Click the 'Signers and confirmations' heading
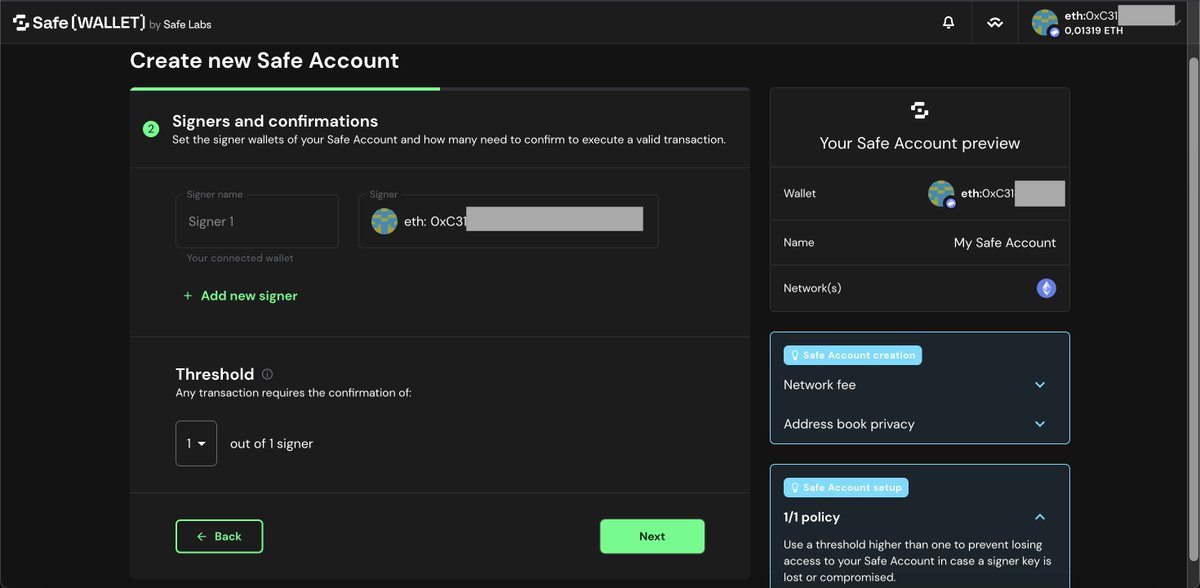Image resolution: width=1200 pixels, height=588 pixels. pyautogui.click(x=275, y=121)
